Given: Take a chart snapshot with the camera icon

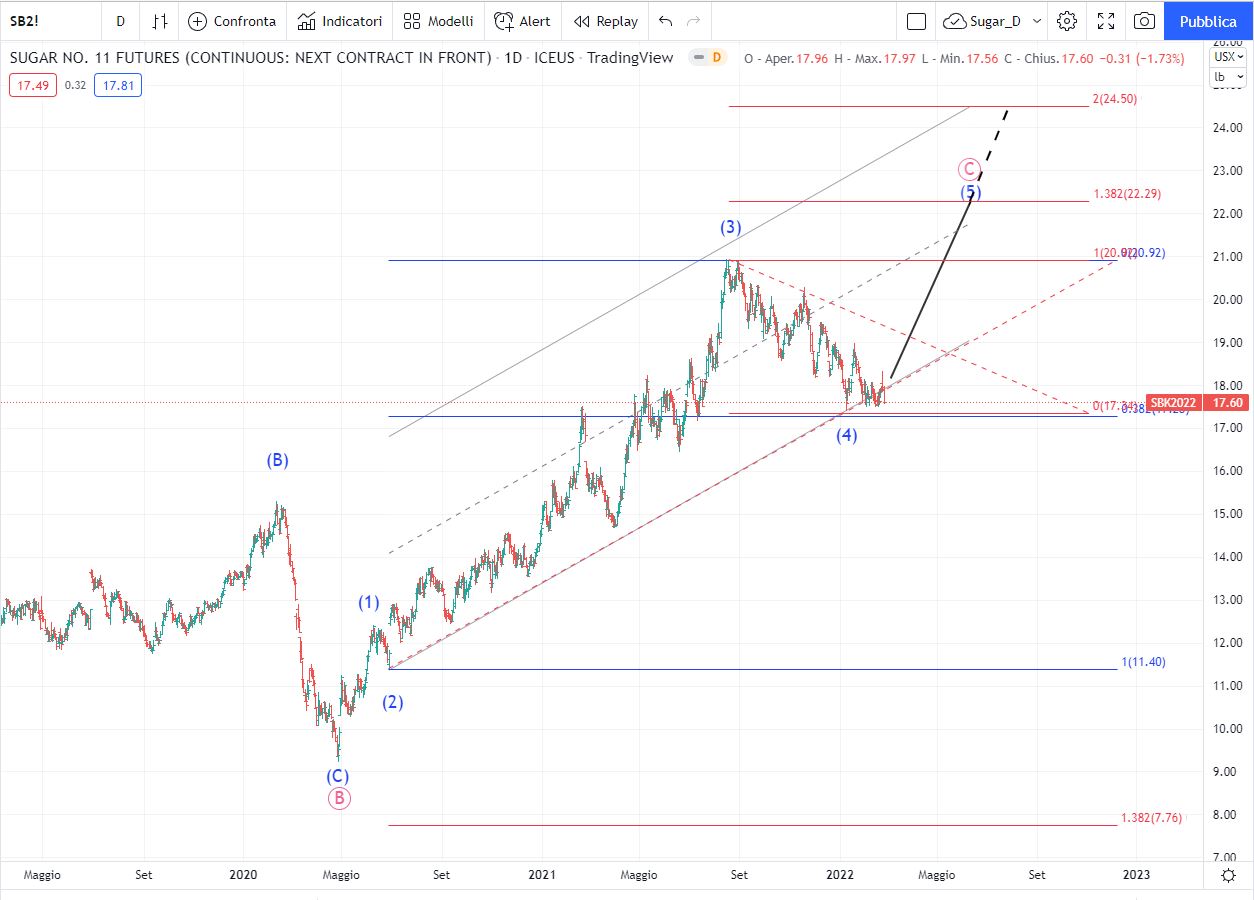Looking at the screenshot, I should pyautogui.click(x=1145, y=21).
